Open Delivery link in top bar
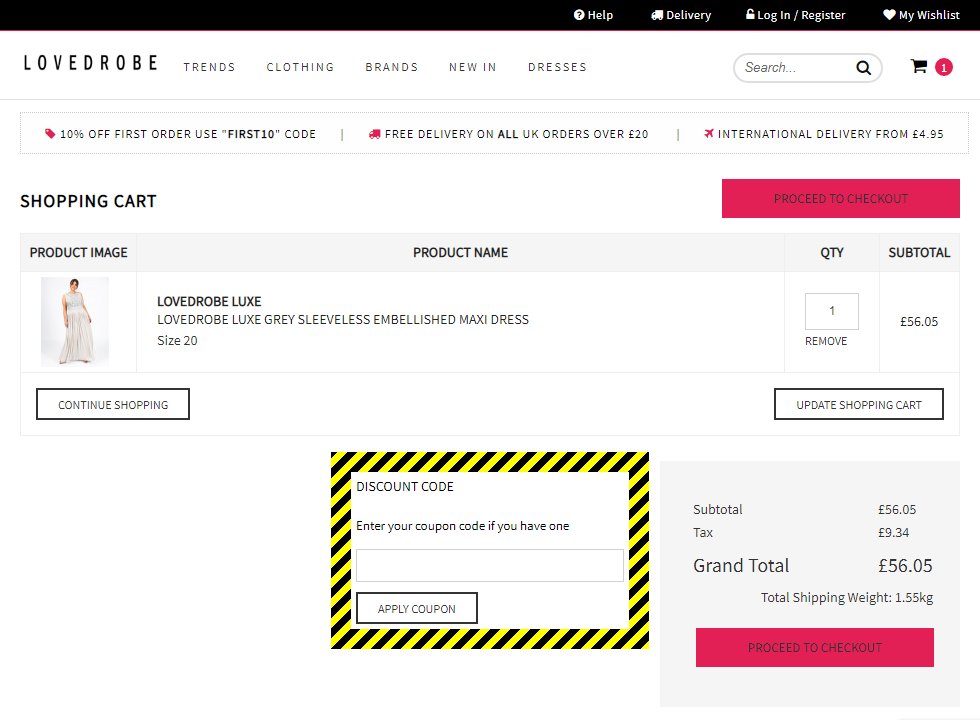Viewport: 980px width, 720px height. 681,15
